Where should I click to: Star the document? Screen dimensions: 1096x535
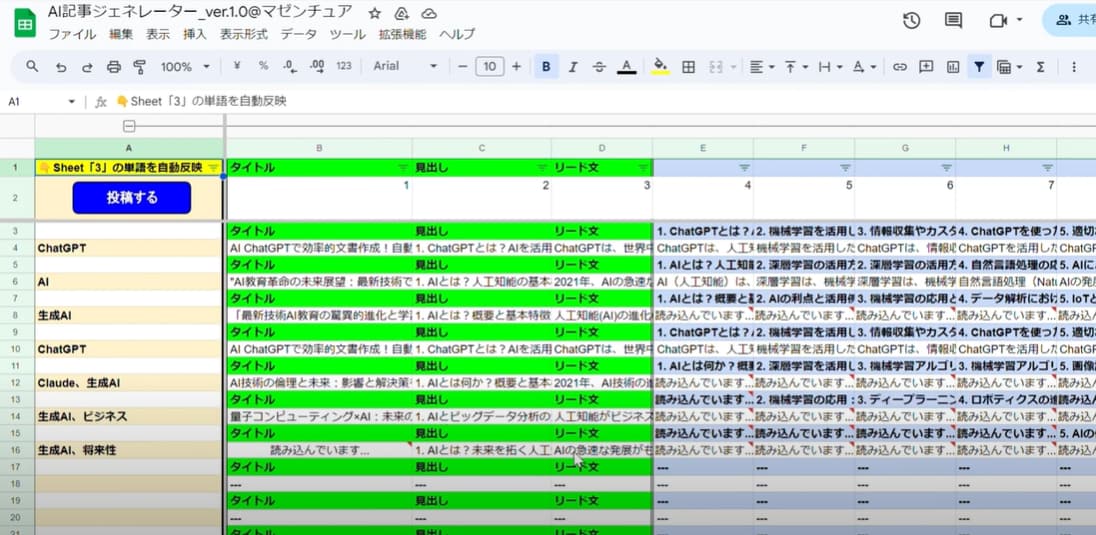(x=375, y=13)
